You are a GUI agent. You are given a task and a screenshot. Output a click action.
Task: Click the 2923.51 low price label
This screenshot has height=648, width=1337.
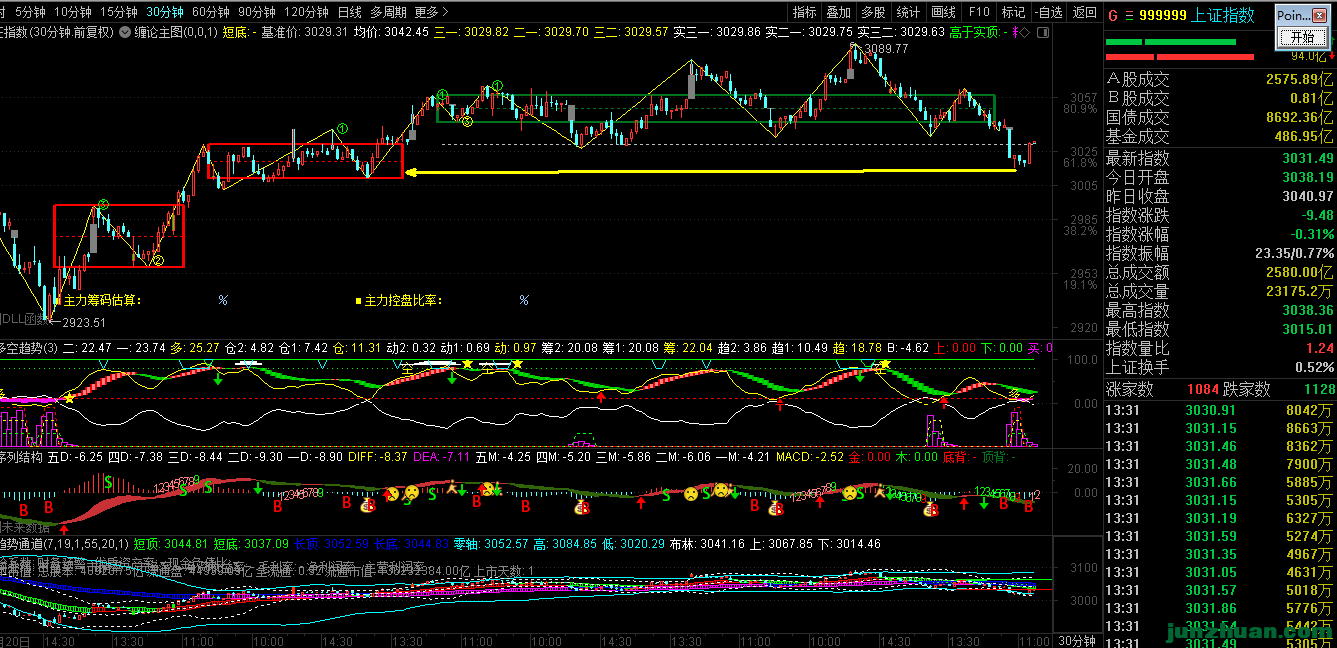coord(84,322)
